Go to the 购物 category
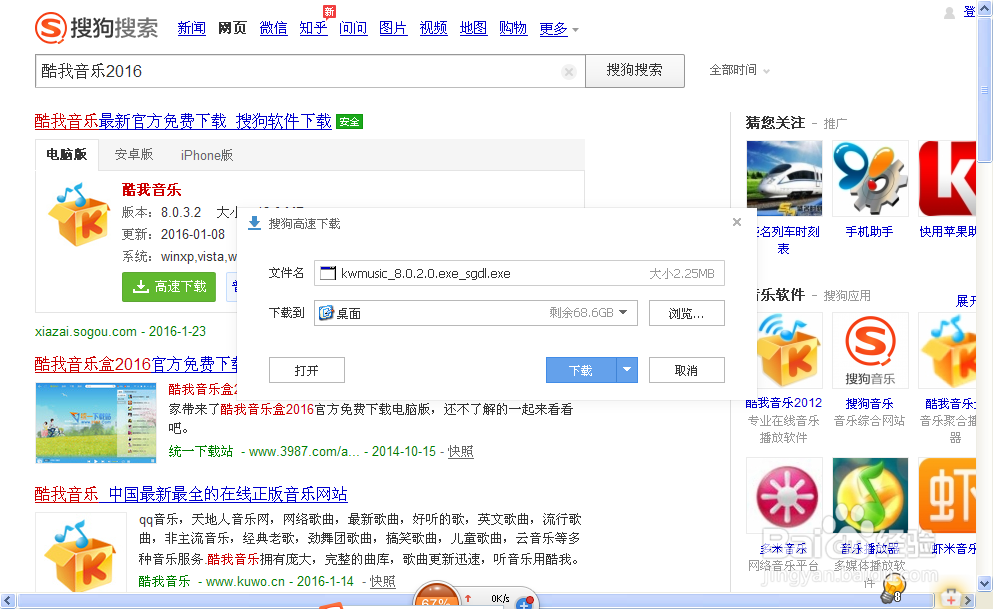This screenshot has height=609, width=993. (x=513, y=28)
